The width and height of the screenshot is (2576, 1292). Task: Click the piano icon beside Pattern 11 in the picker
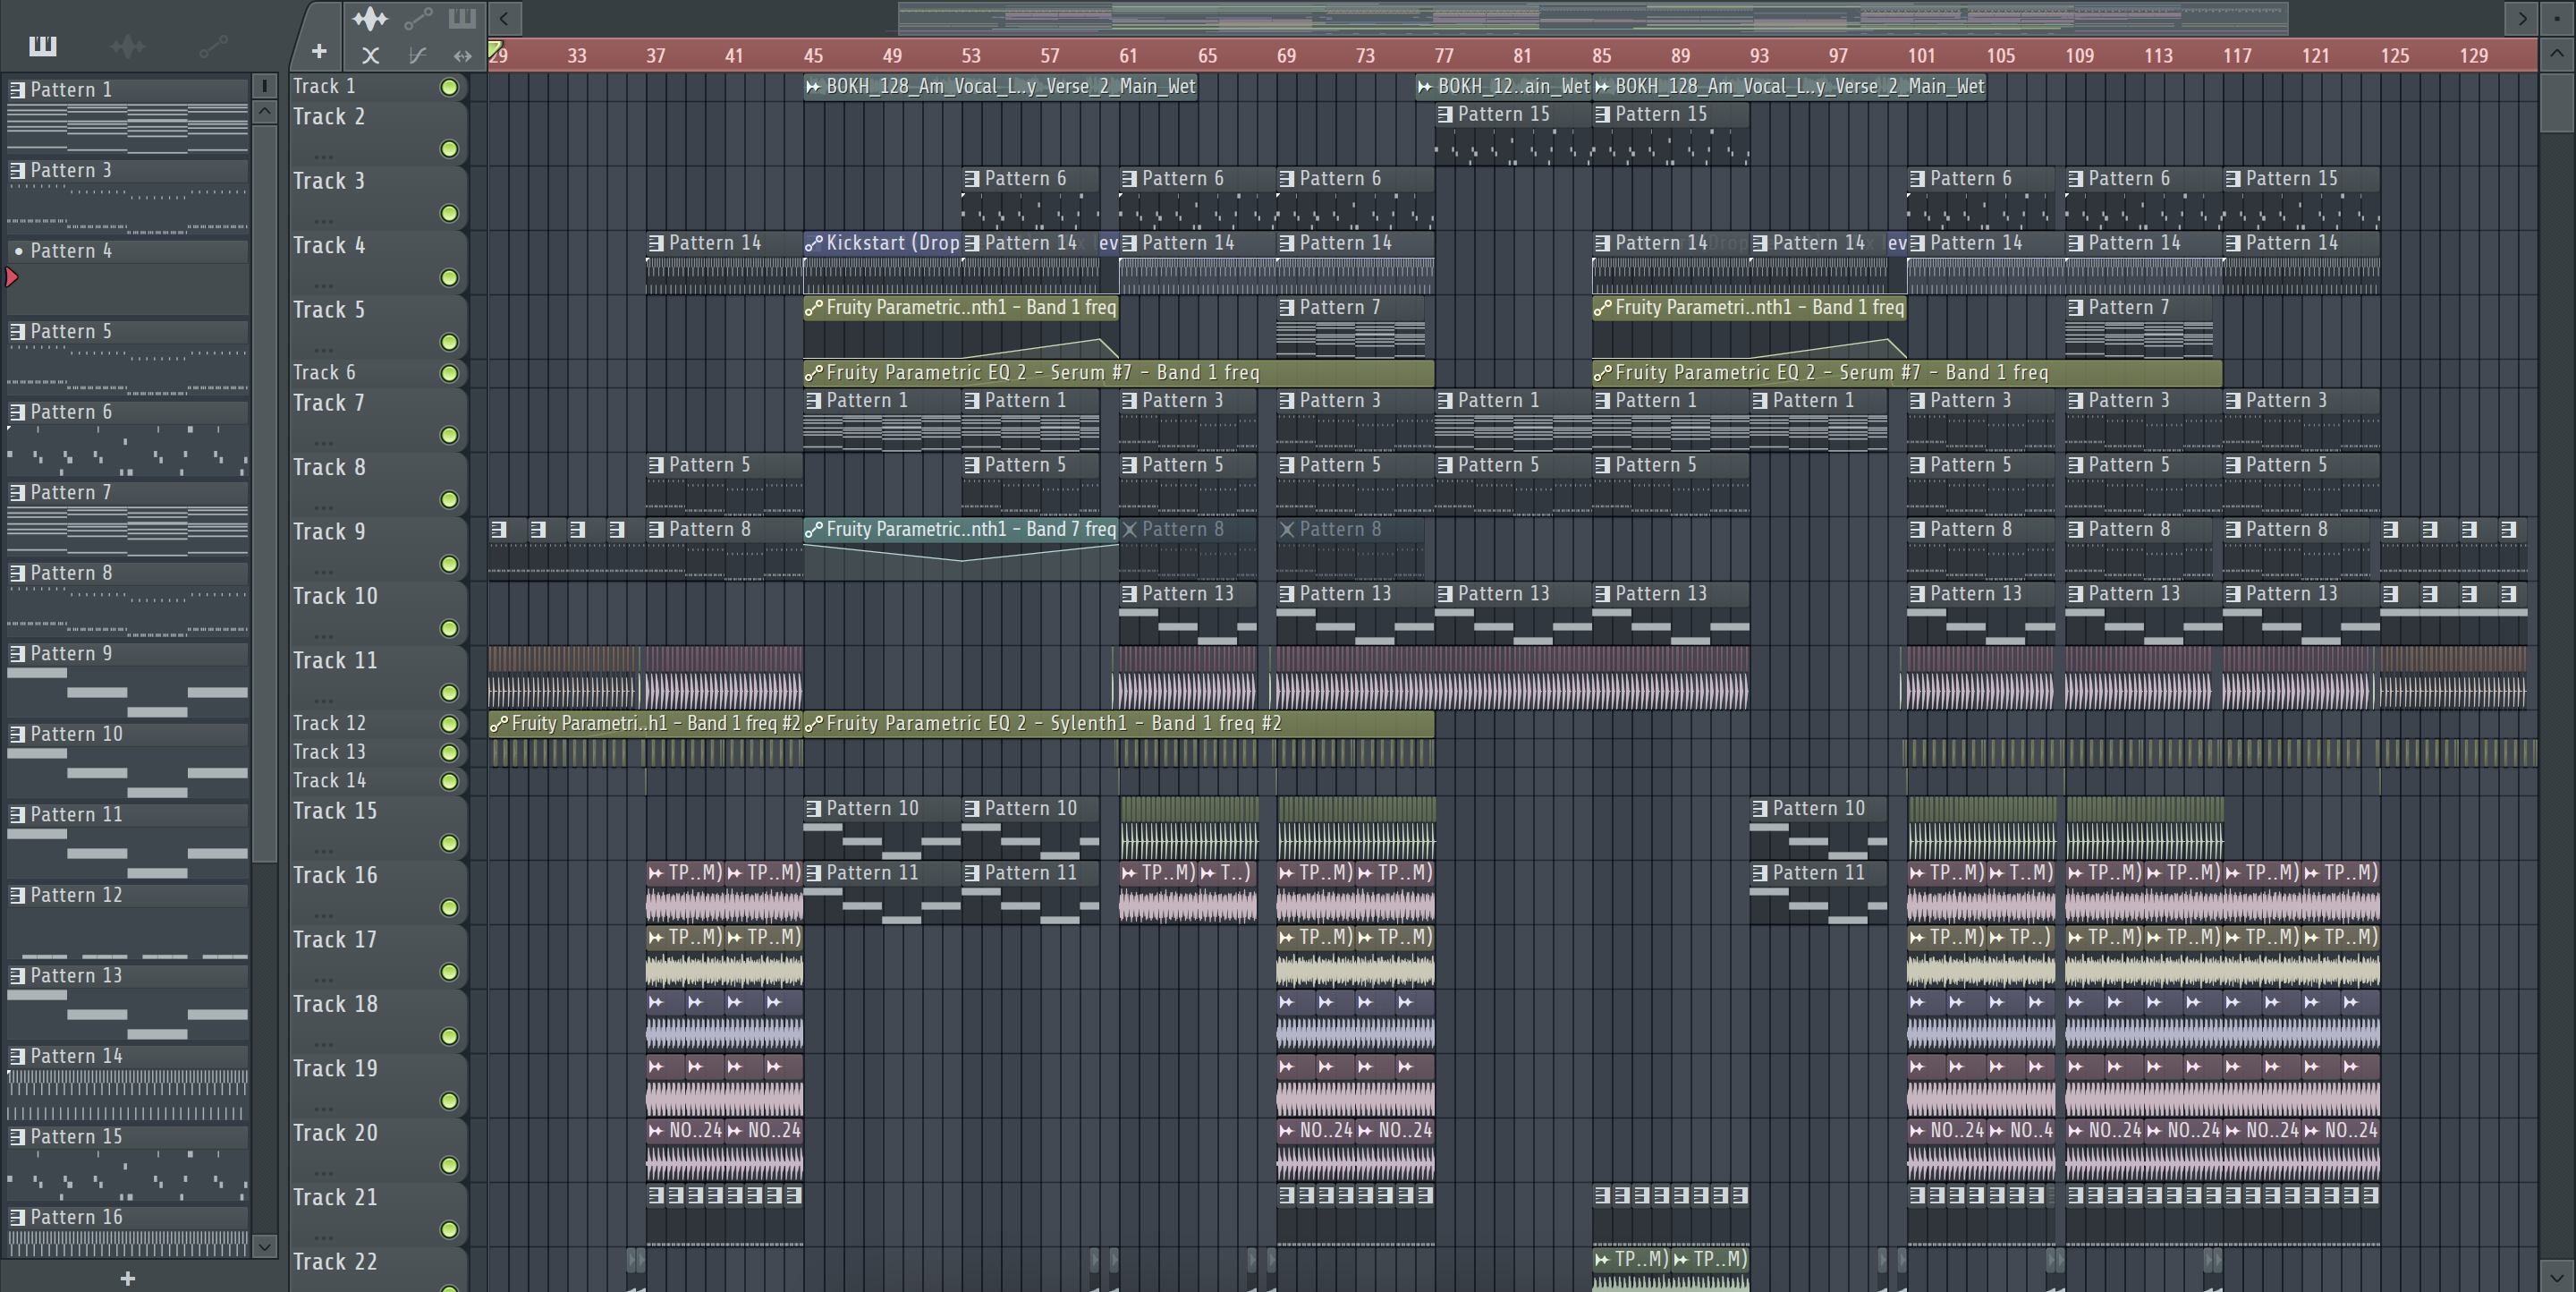[17, 815]
